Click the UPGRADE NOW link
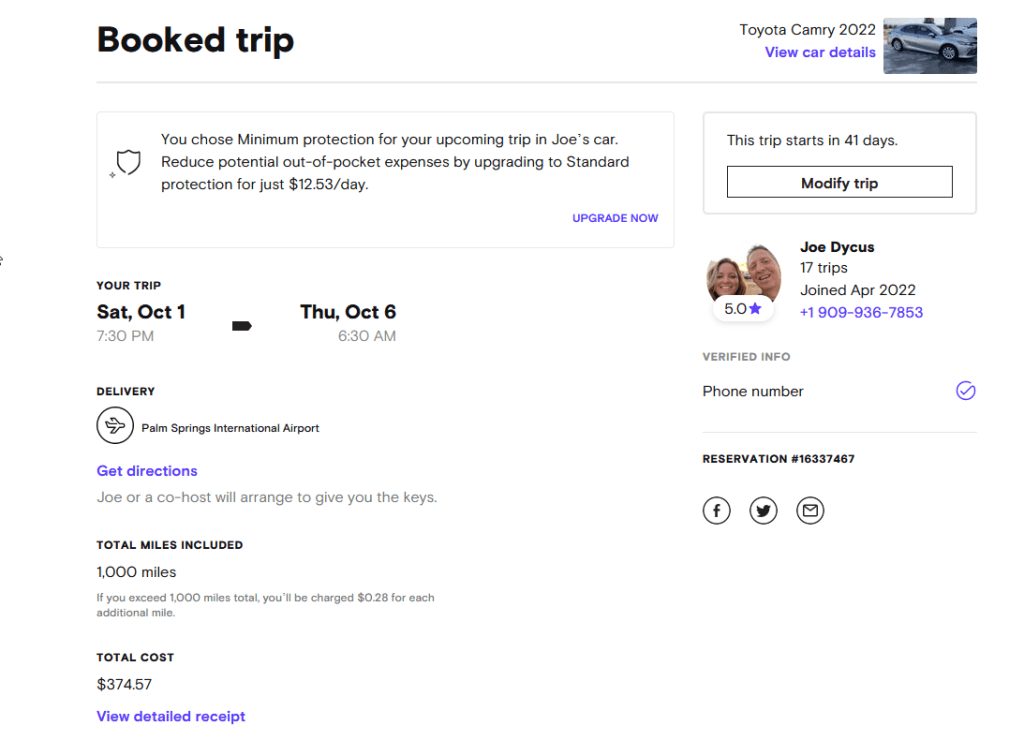Viewport: 1024px width, 755px height. 615,218
